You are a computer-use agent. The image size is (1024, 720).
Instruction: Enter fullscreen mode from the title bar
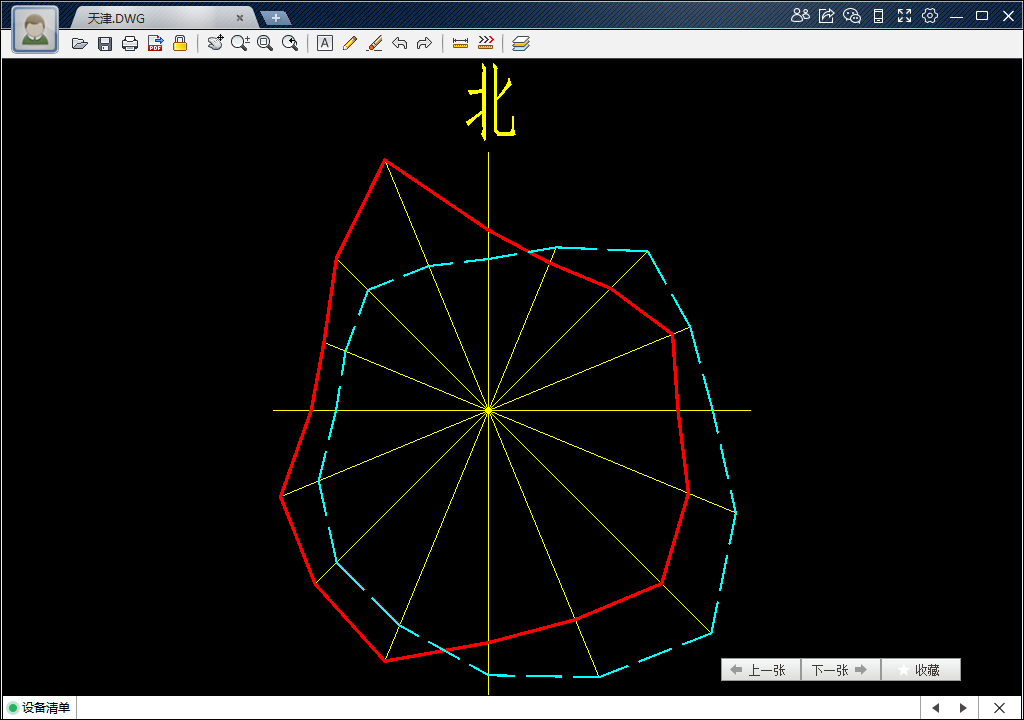904,15
